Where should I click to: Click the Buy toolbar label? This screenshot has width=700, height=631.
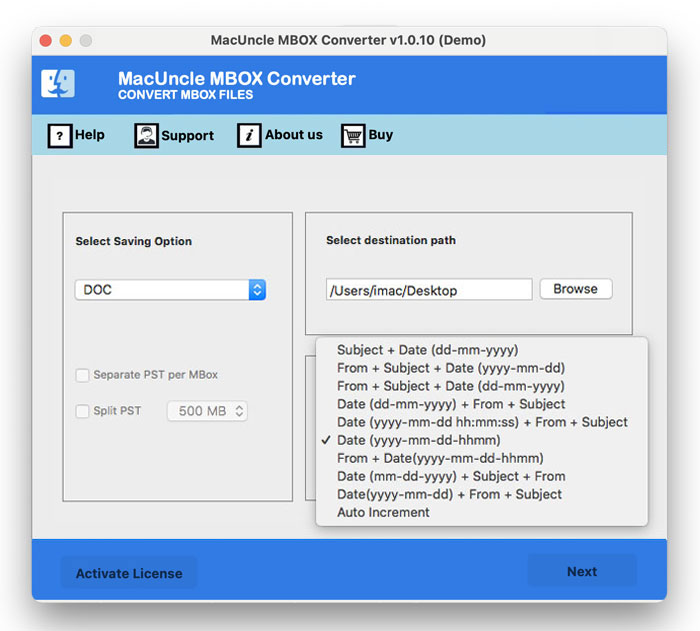click(381, 134)
